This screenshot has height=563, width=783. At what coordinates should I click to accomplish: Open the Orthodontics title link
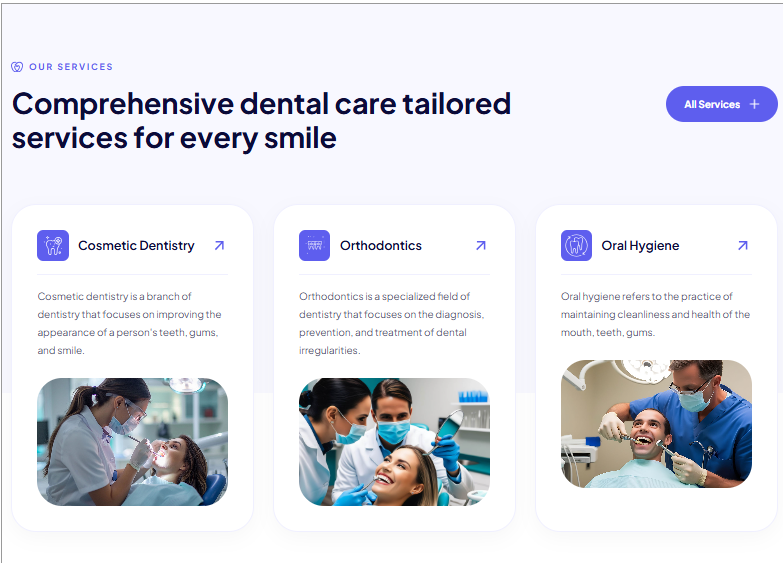pyautogui.click(x=381, y=245)
